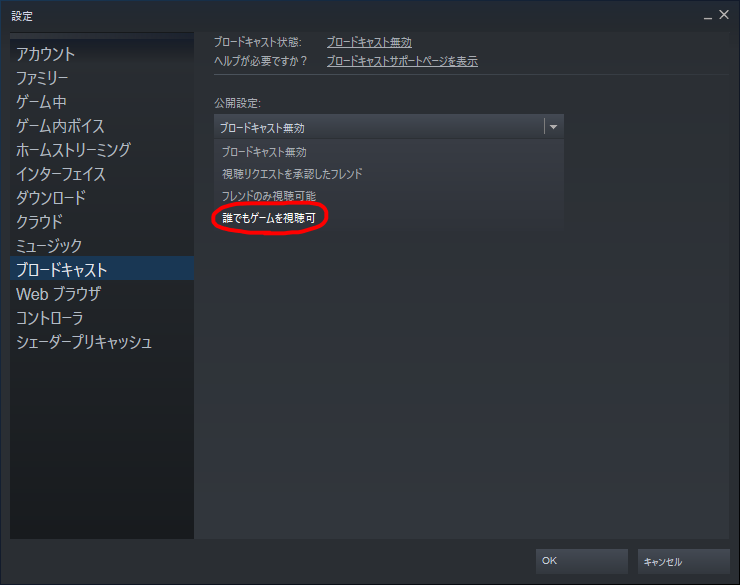The height and width of the screenshot is (585, 740).
Task: Open Web ブラウザ settings
Action: 101,294
